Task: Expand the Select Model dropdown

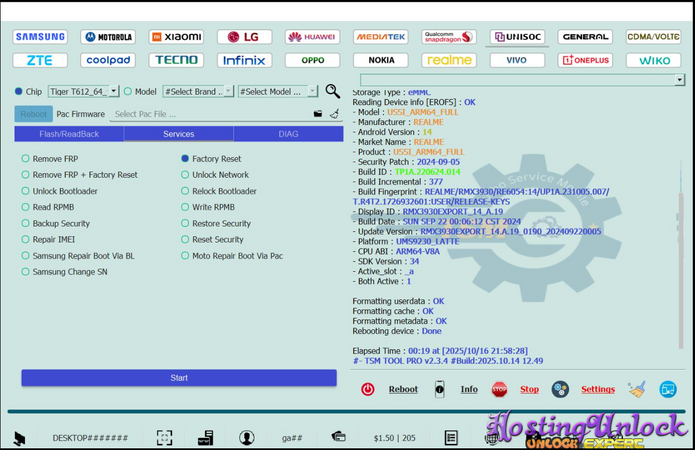Action: tap(276, 92)
